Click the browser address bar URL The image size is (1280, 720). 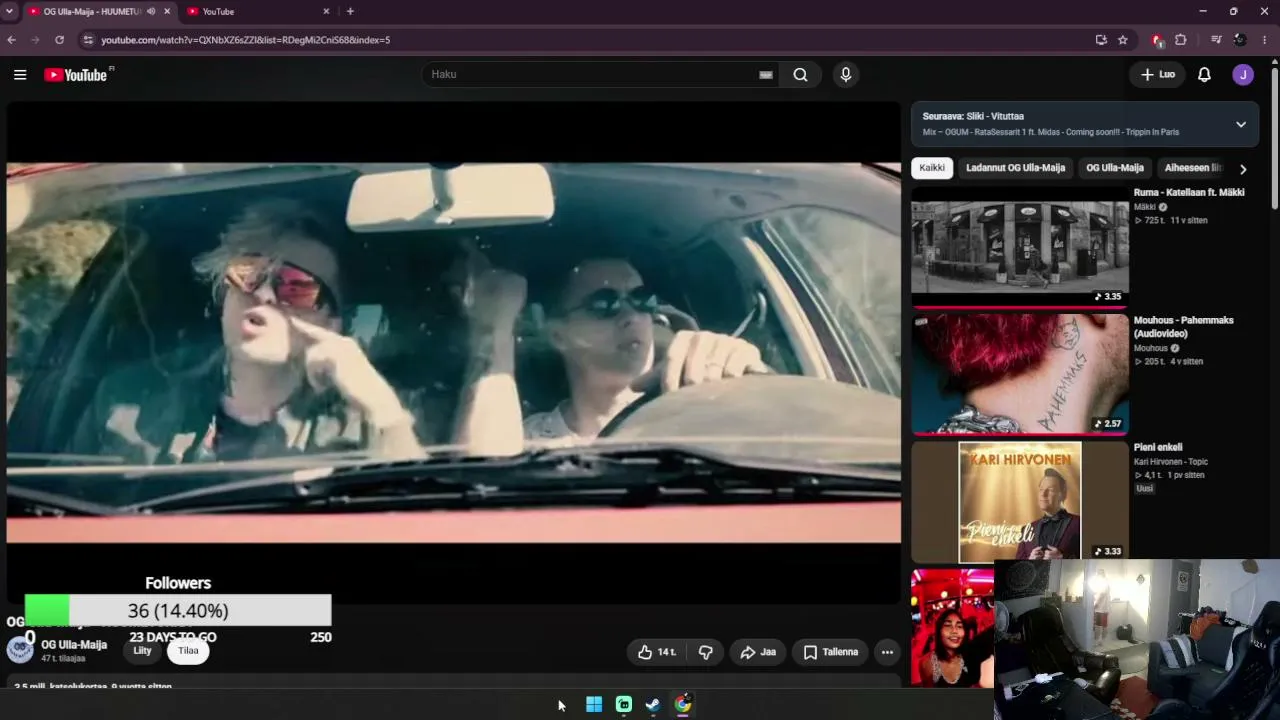point(245,40)
